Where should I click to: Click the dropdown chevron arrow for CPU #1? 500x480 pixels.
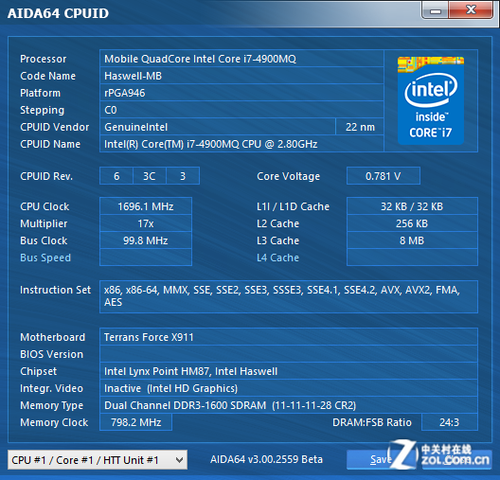pyautogui.click(x=179, y=460)
